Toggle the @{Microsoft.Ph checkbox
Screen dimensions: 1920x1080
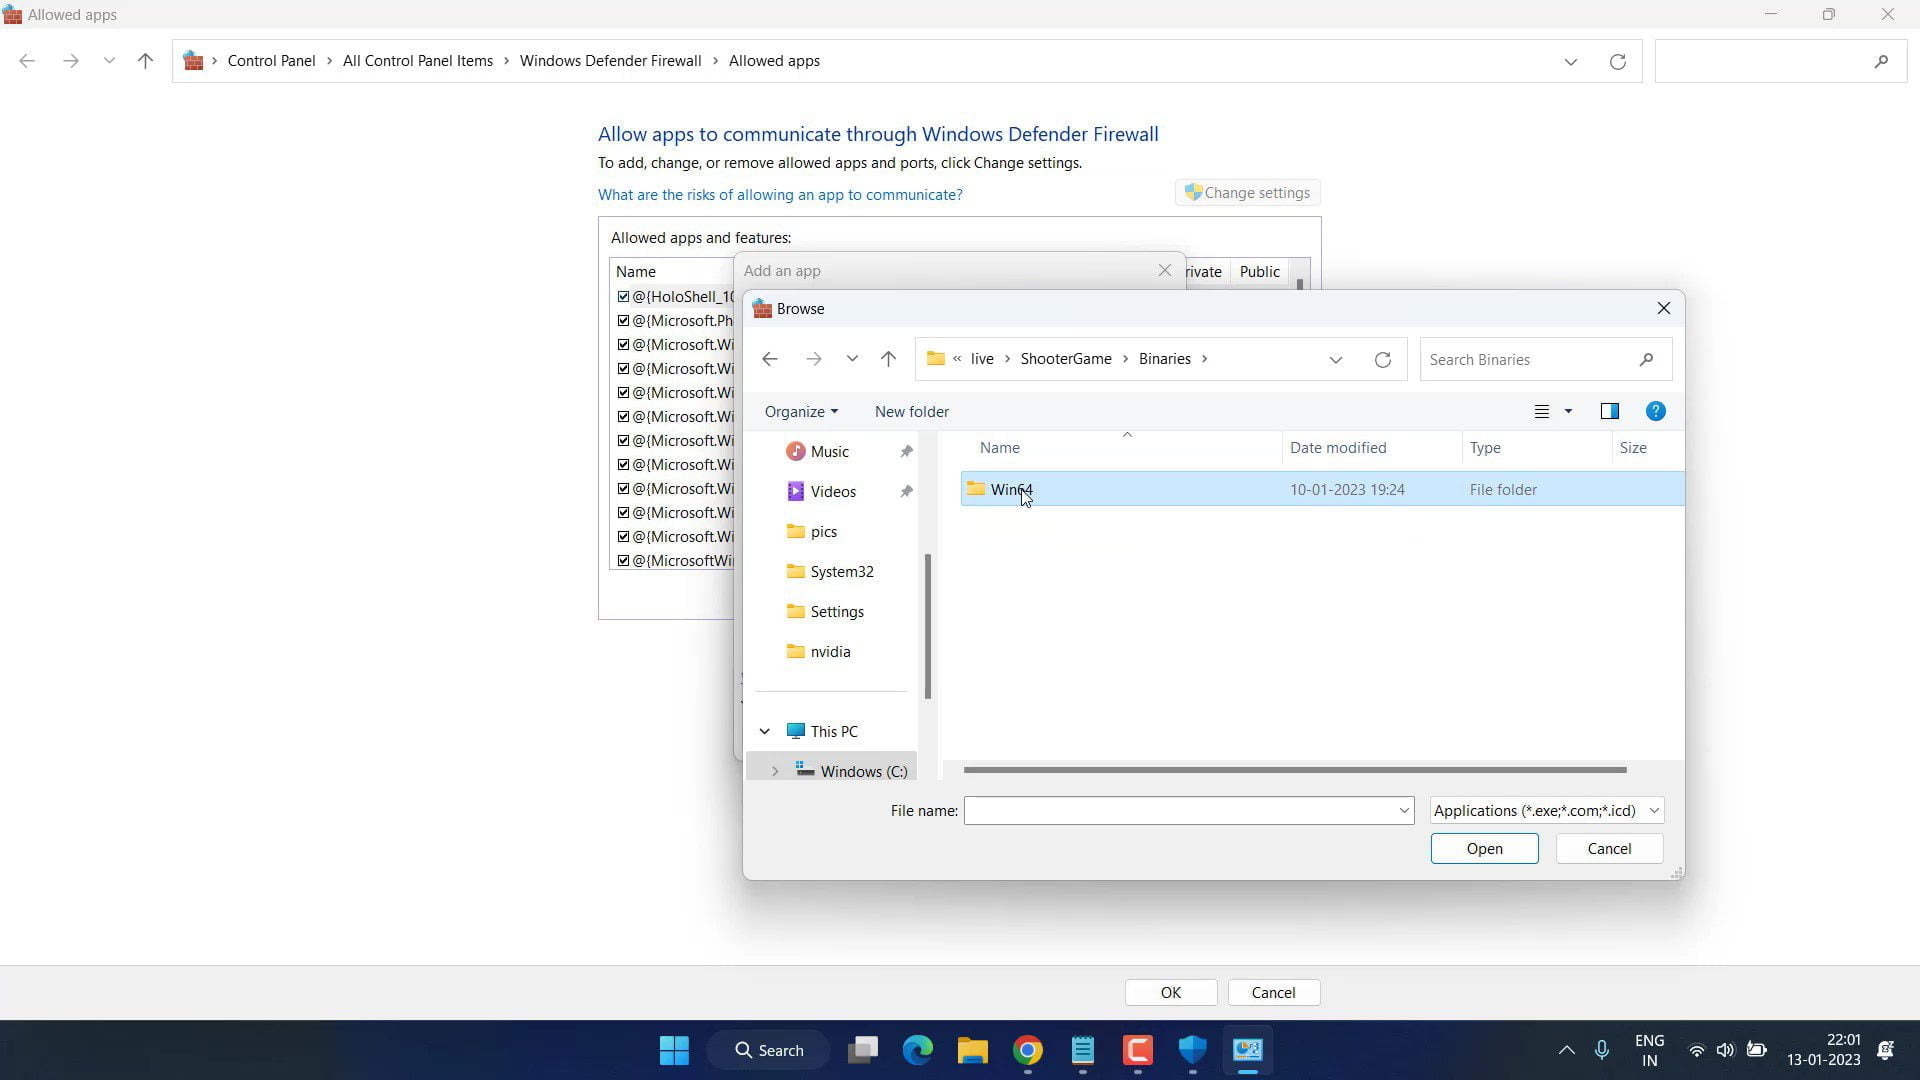click(x=623, y=321)
